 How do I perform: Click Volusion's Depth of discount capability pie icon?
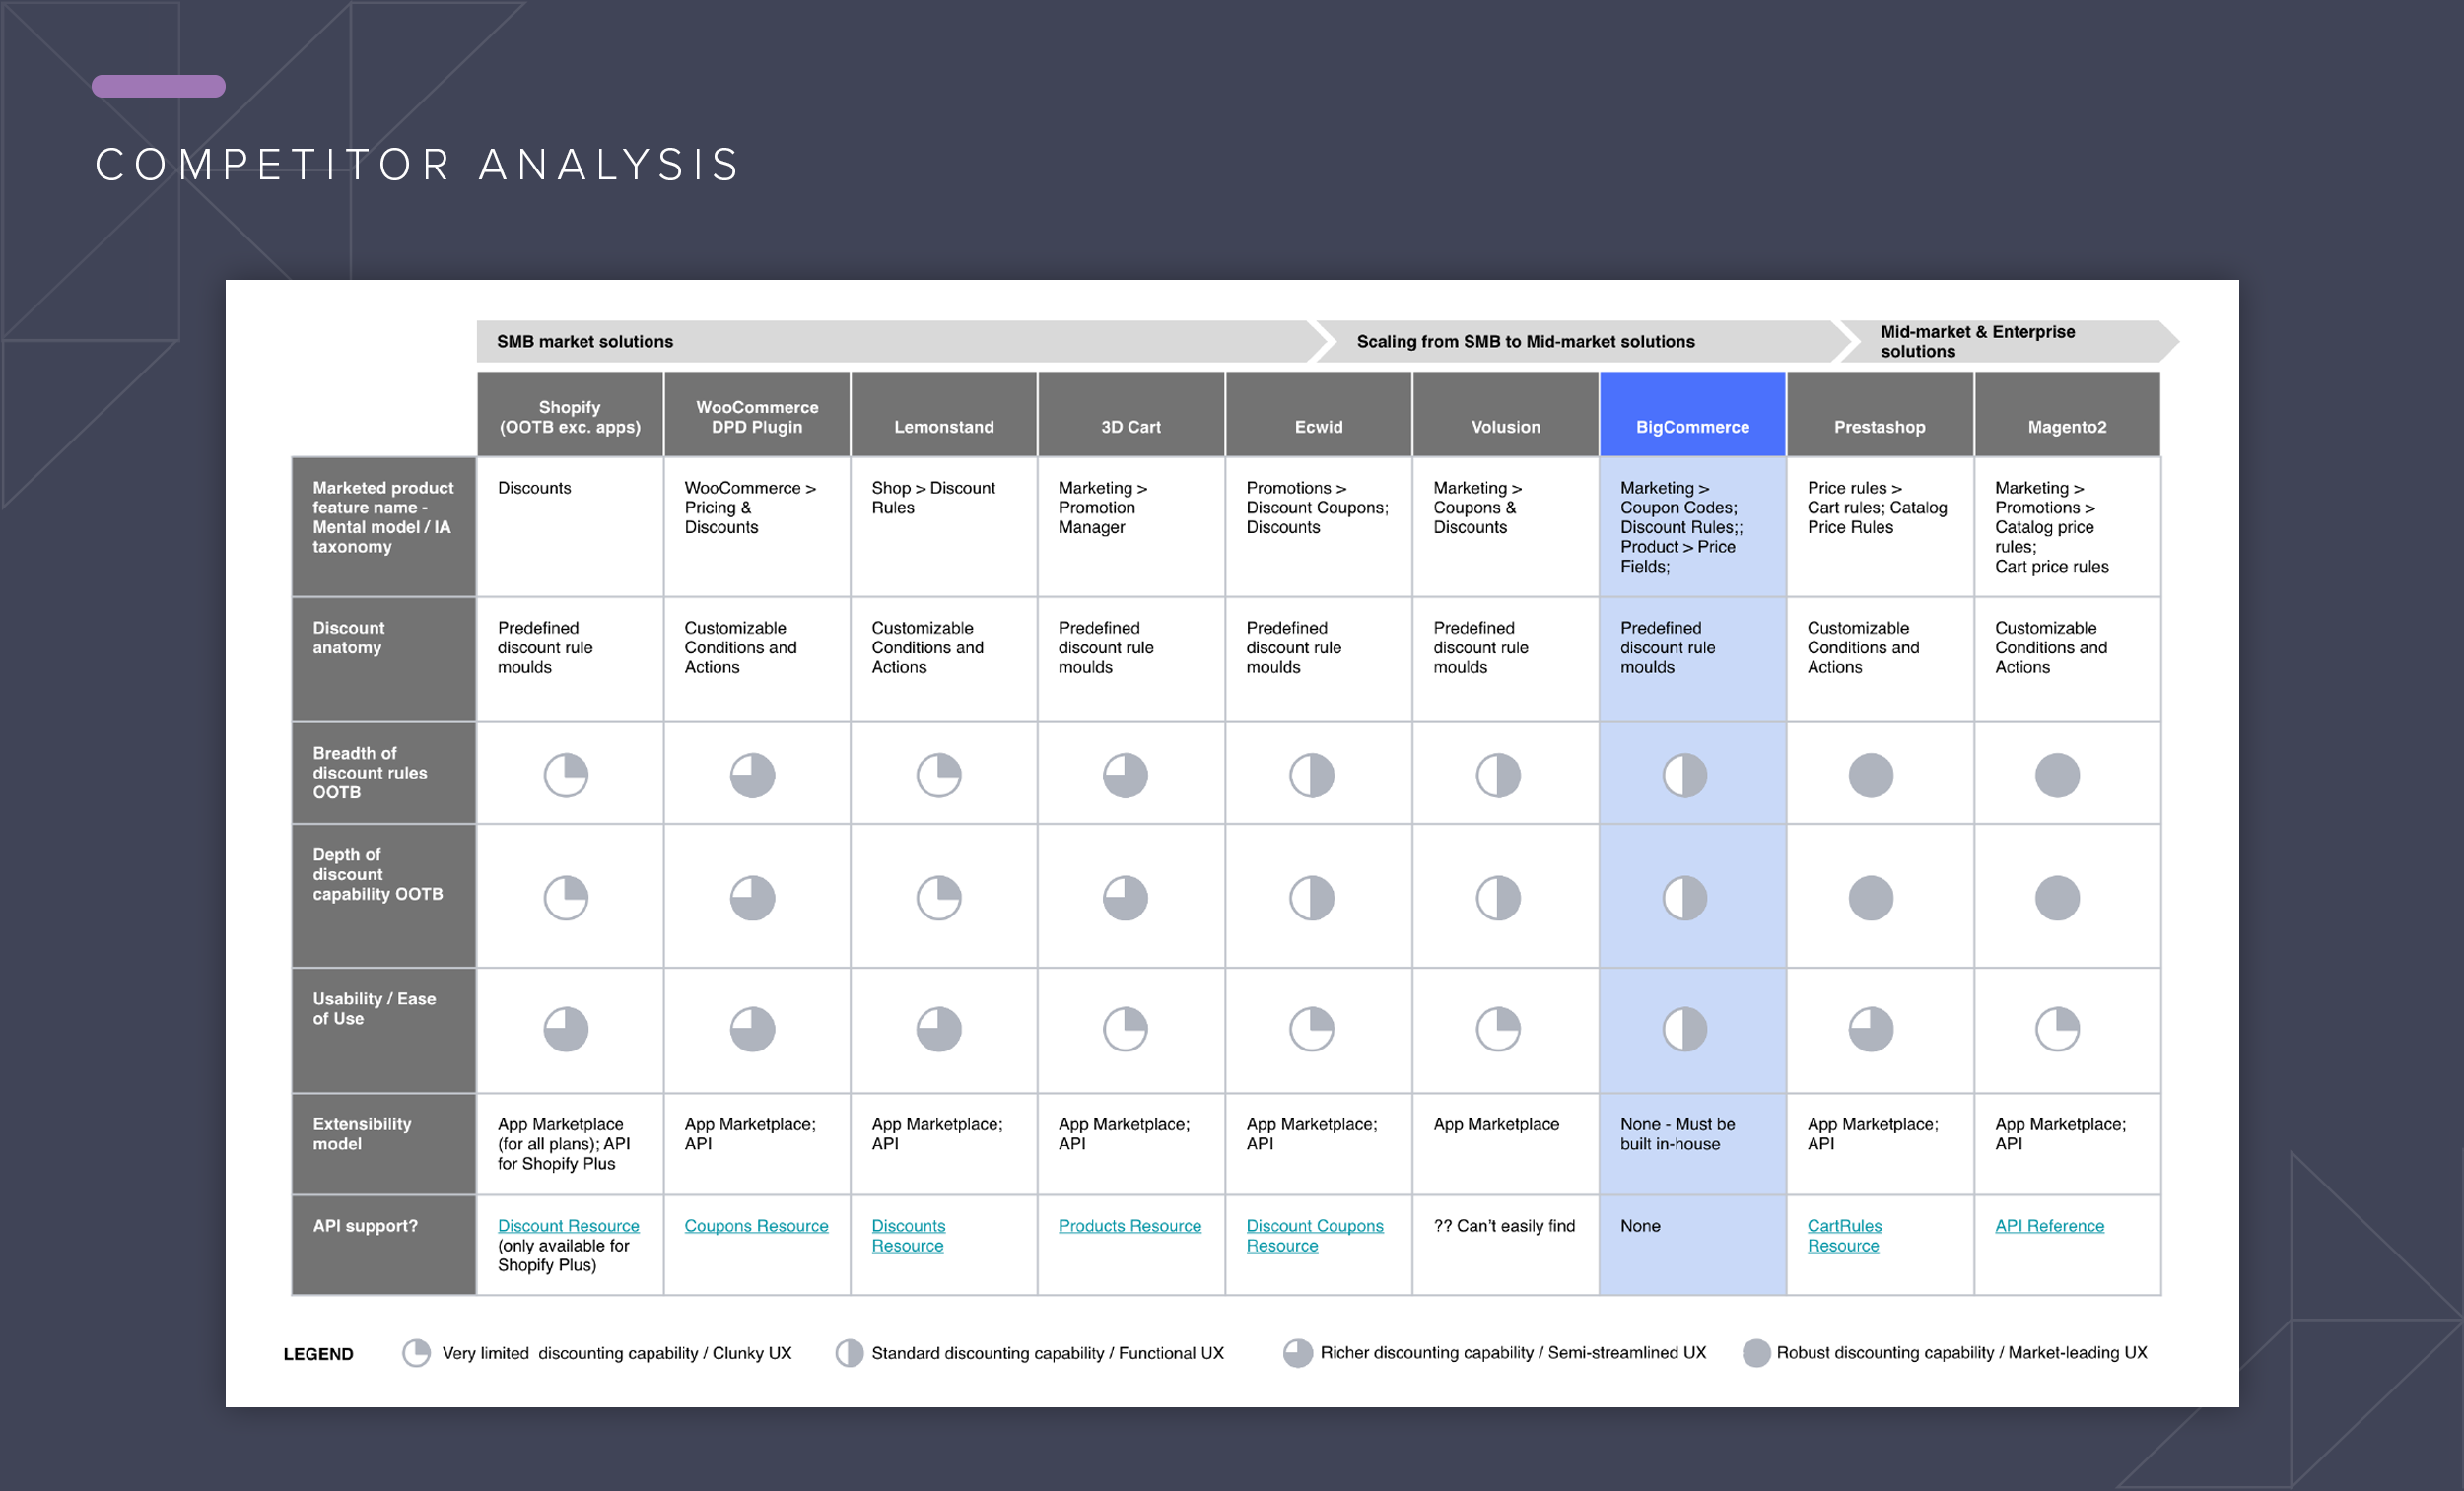pos(1498,898)
